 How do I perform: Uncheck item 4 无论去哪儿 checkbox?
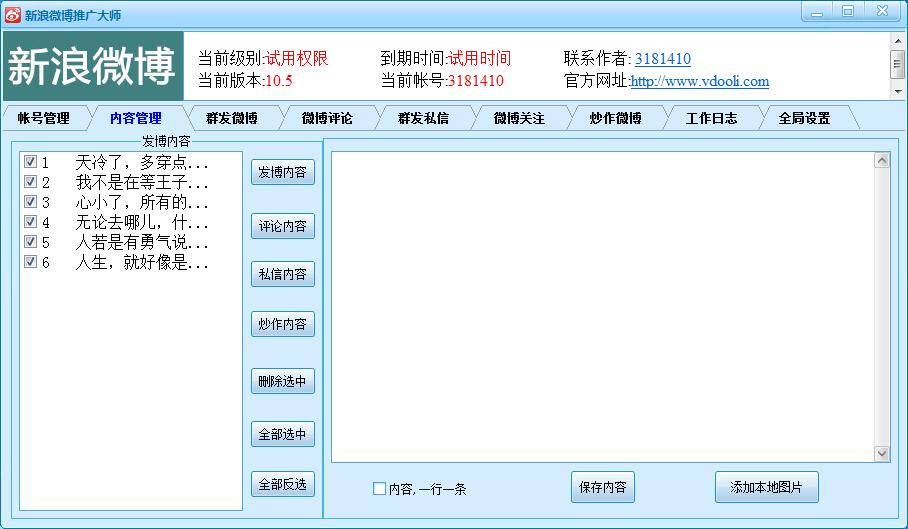(31, 222)
